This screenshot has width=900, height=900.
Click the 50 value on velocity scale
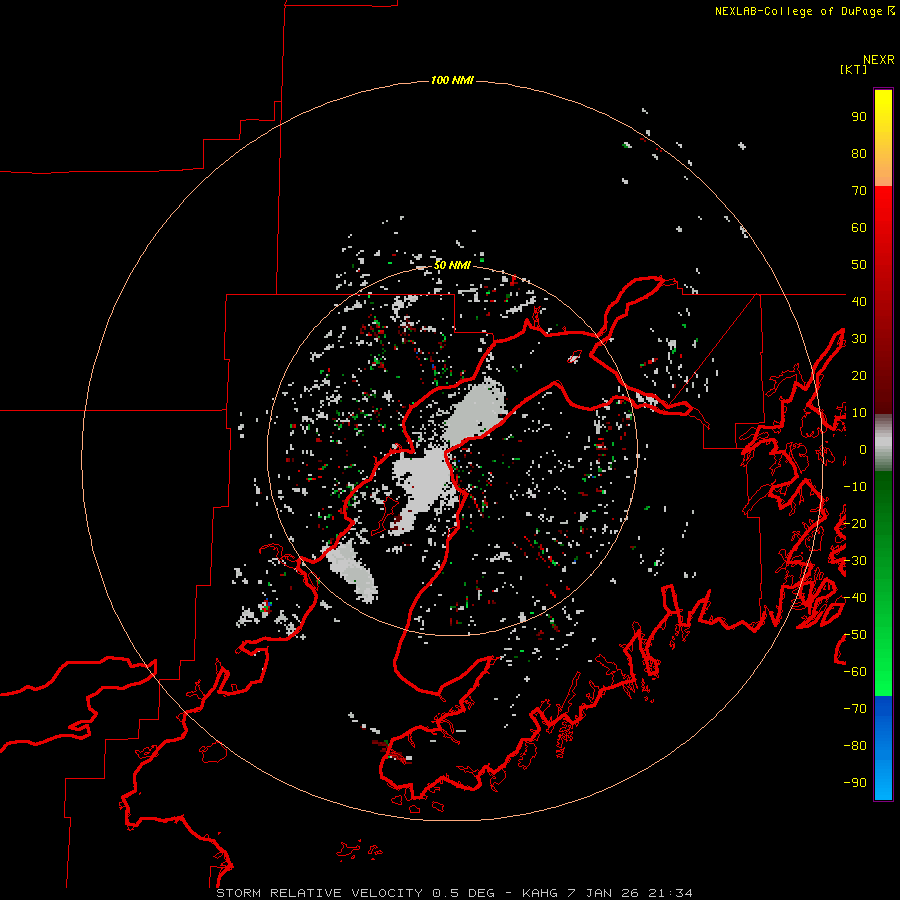[x=859, y=265]
